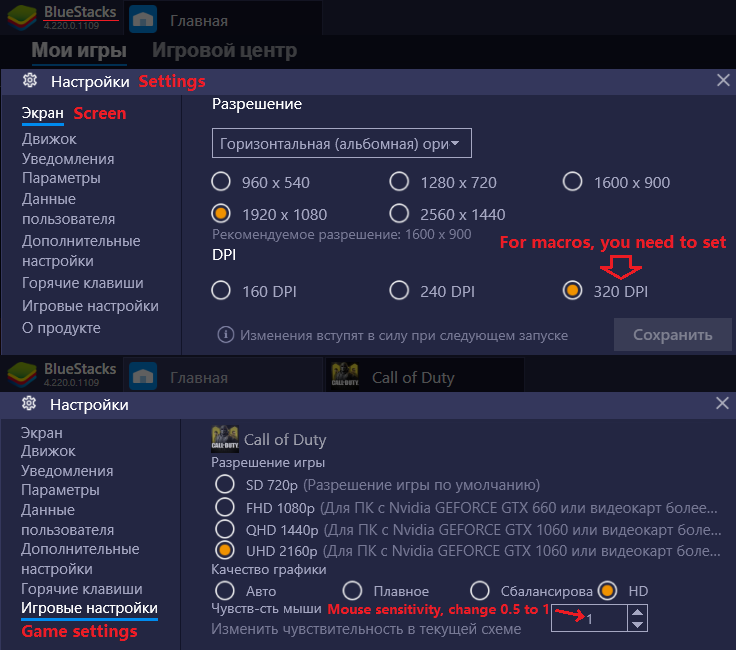Click the Изменить чувствительность в текущей схеме text
The height and width of the screenshot is (650, 736).
coord(366,629)
